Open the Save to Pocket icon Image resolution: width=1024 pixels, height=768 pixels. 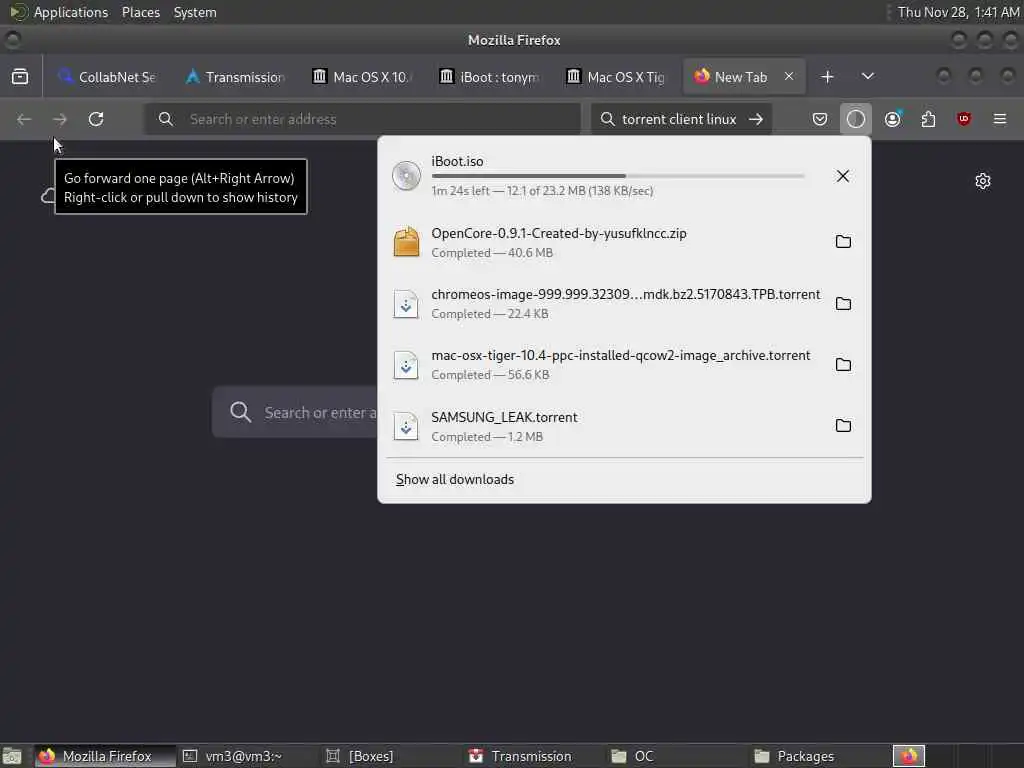(x=820, y=119)
